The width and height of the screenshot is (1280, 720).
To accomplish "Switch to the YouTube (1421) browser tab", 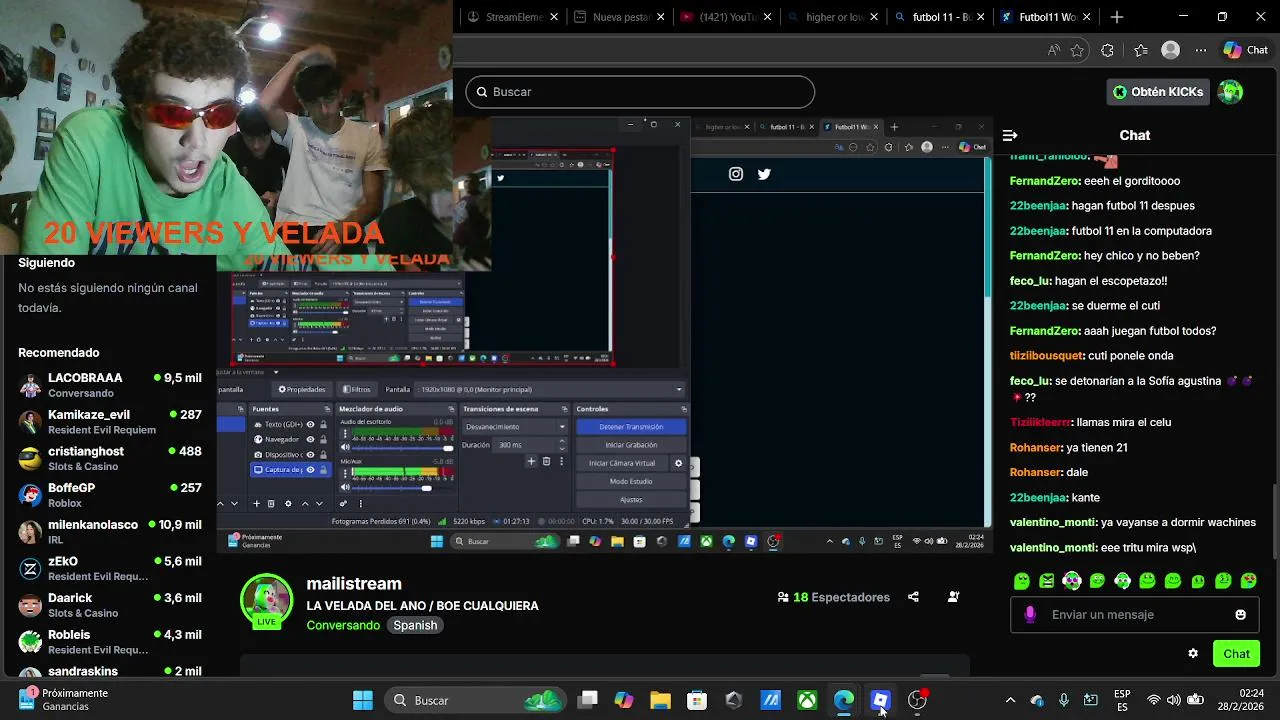I will click(726, 17).
